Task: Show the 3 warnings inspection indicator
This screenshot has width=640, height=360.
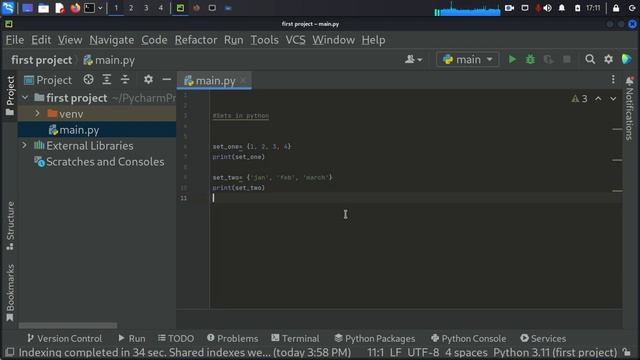Action: [x=579, y=99]
